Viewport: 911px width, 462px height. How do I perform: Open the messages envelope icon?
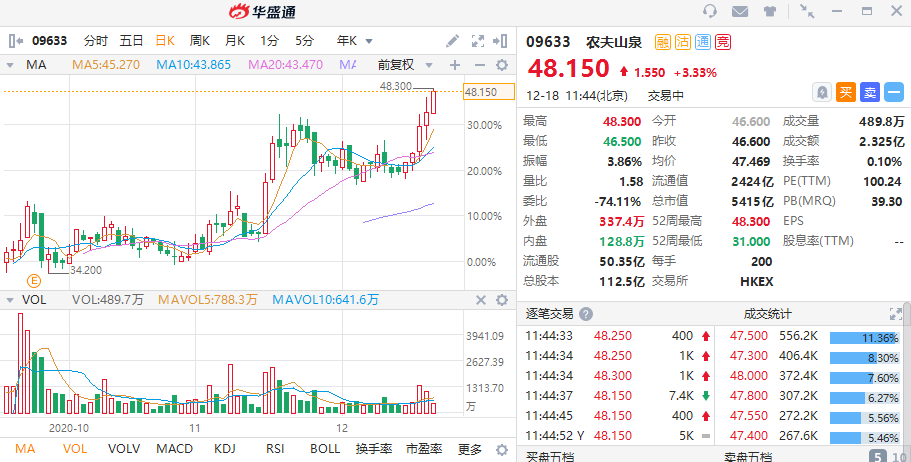(740, 12)
